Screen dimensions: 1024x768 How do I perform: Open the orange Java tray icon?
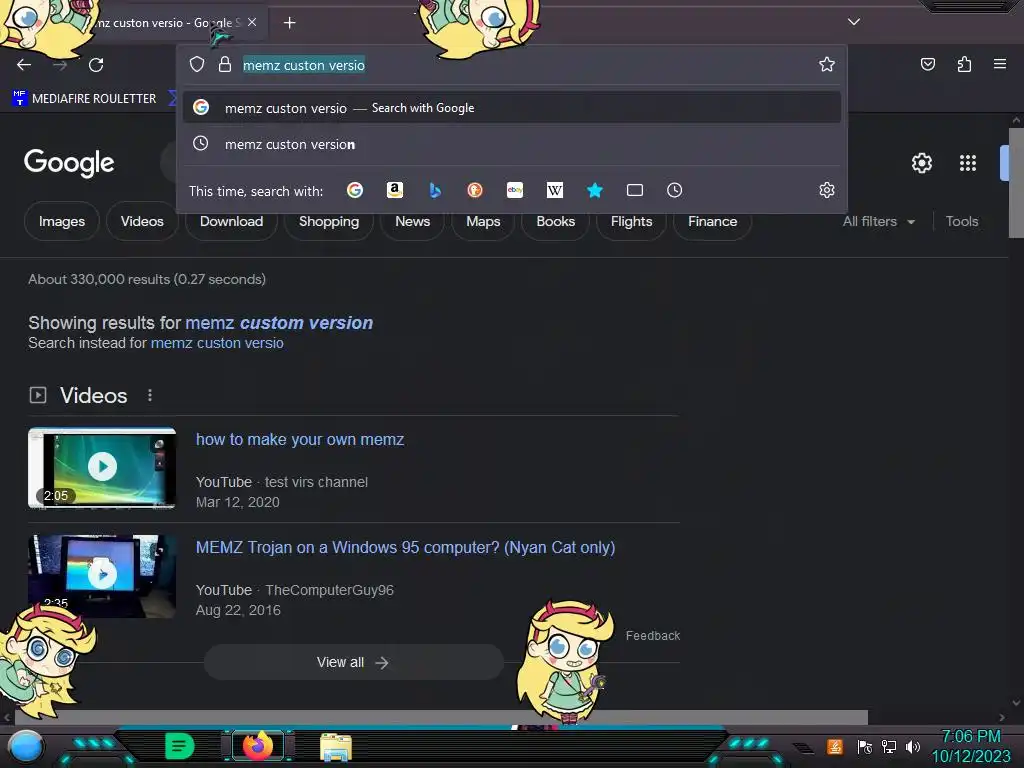(834, 747)
